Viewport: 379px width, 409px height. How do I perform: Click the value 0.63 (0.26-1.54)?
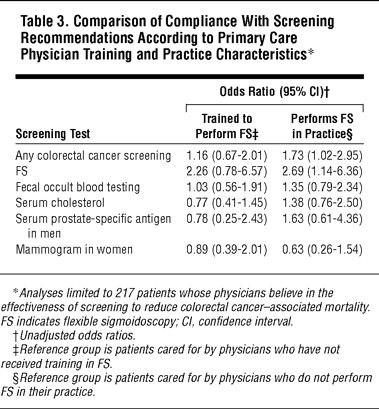tap(322, 249)
